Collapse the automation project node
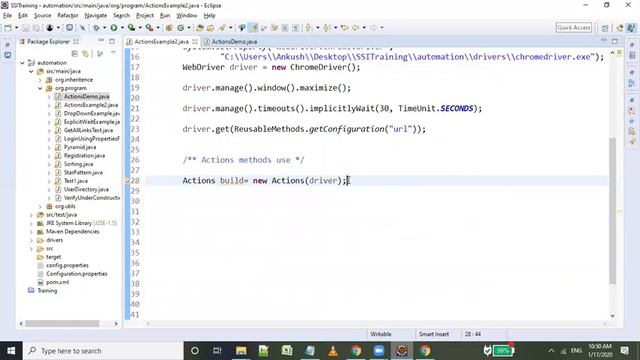 pos(22,63)
